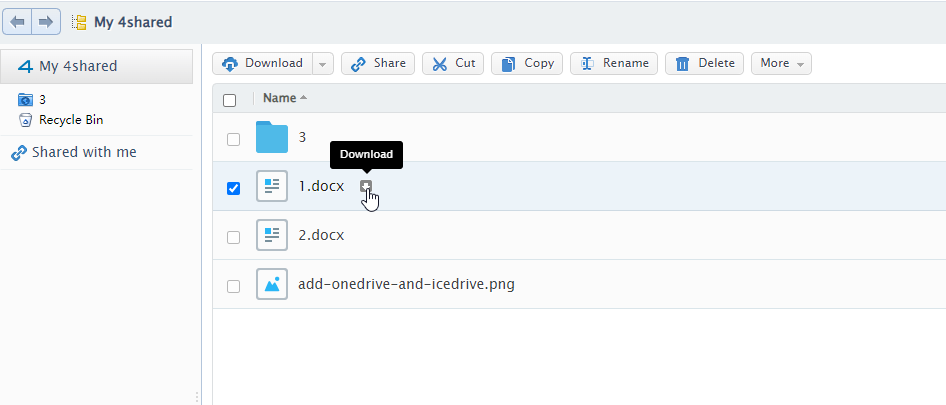This screenshot has height=405, width=946.
Task: Click the Rename toolbar button
Action: tap(614, 64)
